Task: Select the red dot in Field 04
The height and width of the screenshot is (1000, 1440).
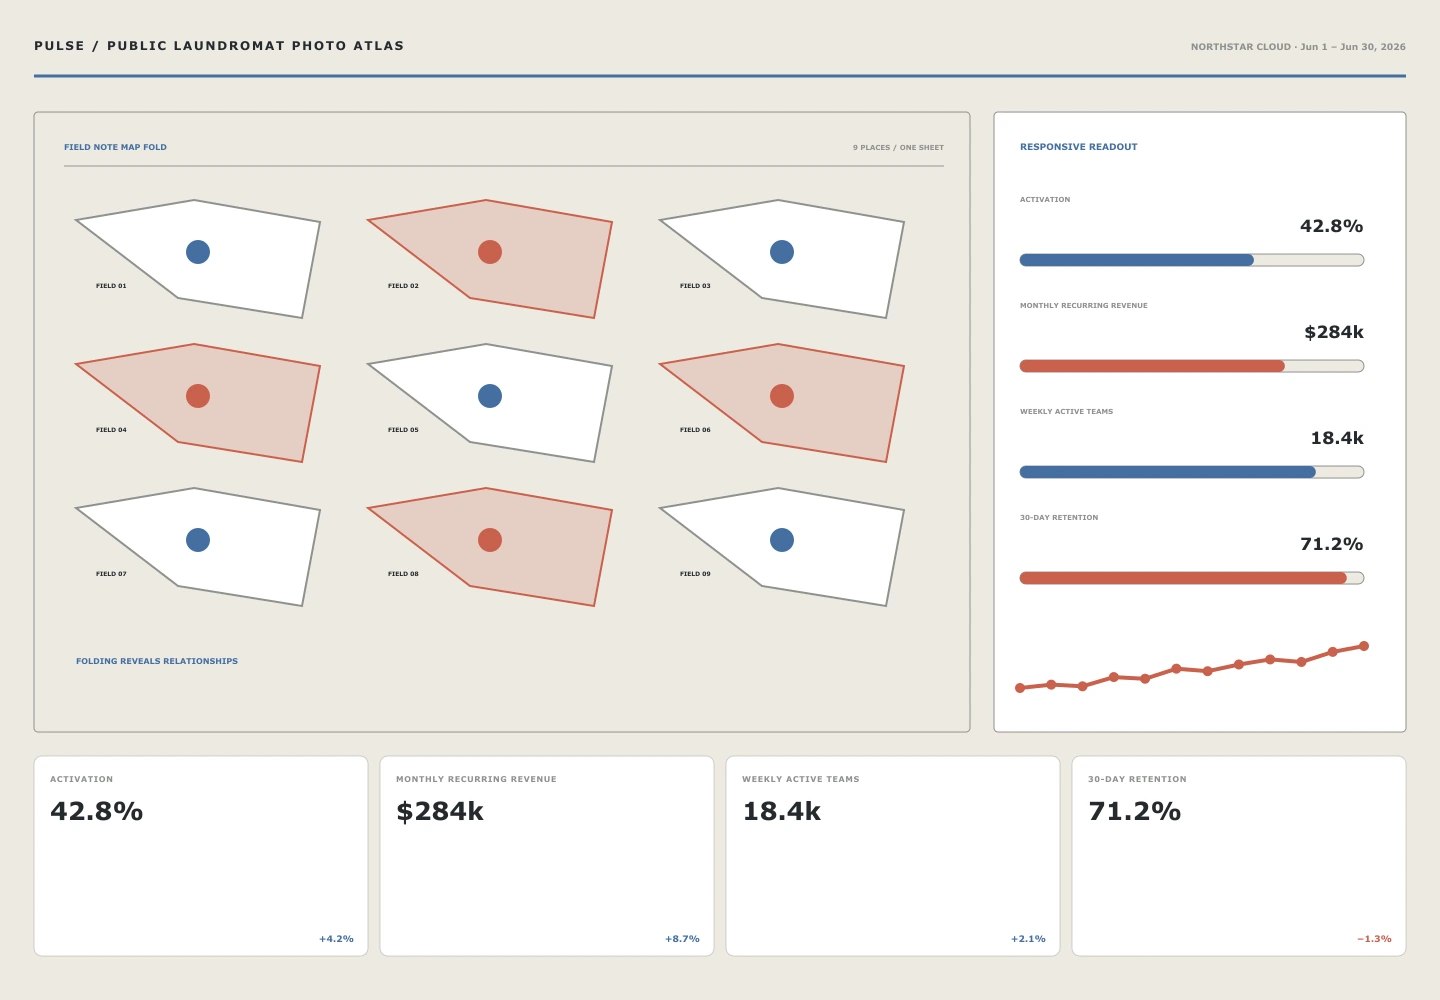Action: point(198,396)
